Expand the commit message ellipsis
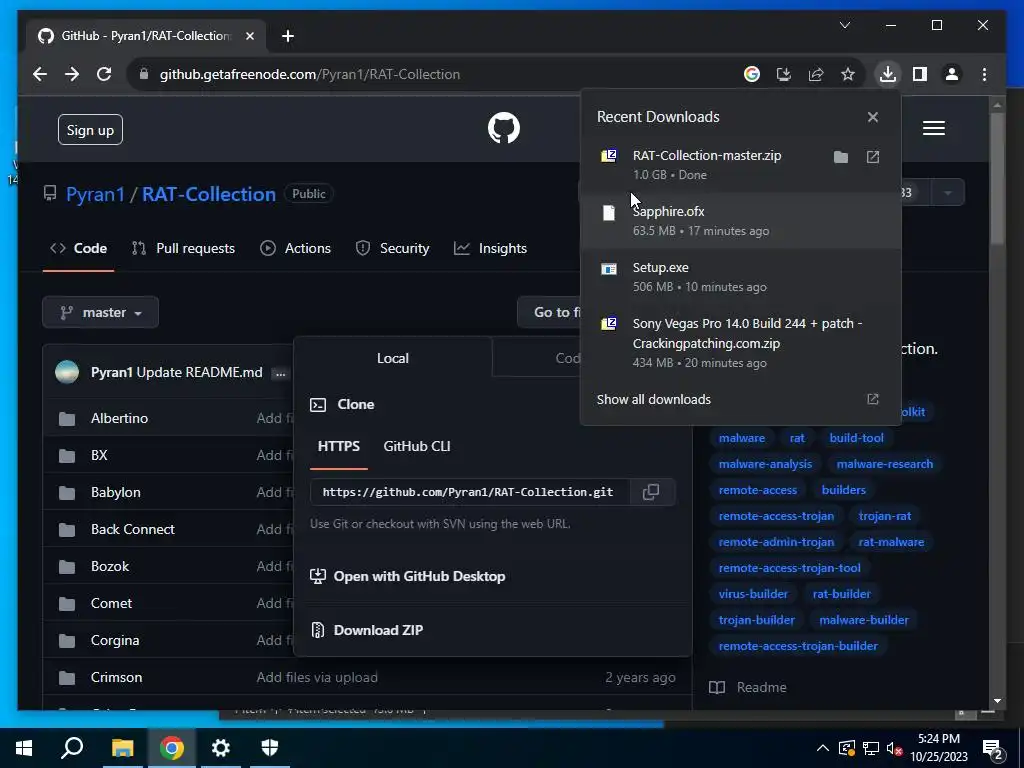This screenshot has height=768, width=1024. pos(280,374)
